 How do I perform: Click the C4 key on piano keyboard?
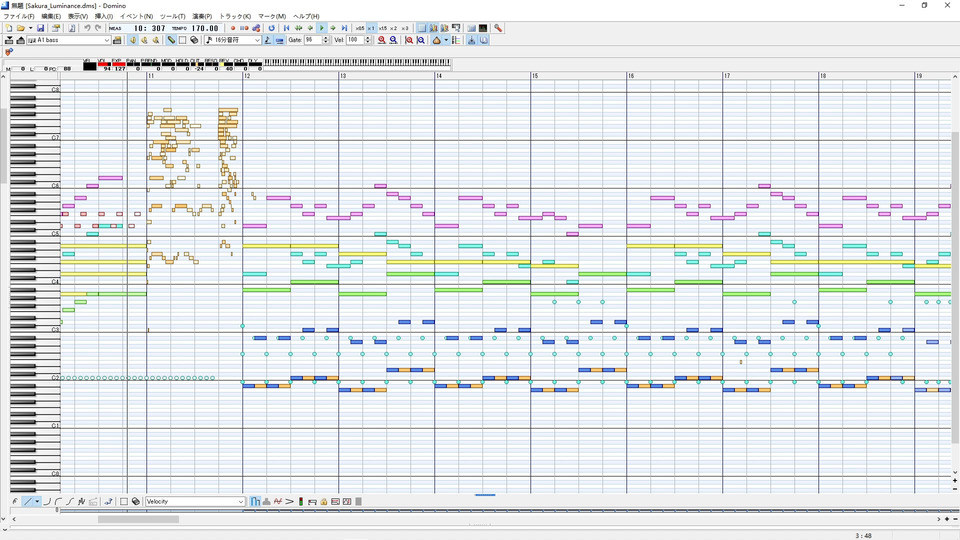coord(35,282)
